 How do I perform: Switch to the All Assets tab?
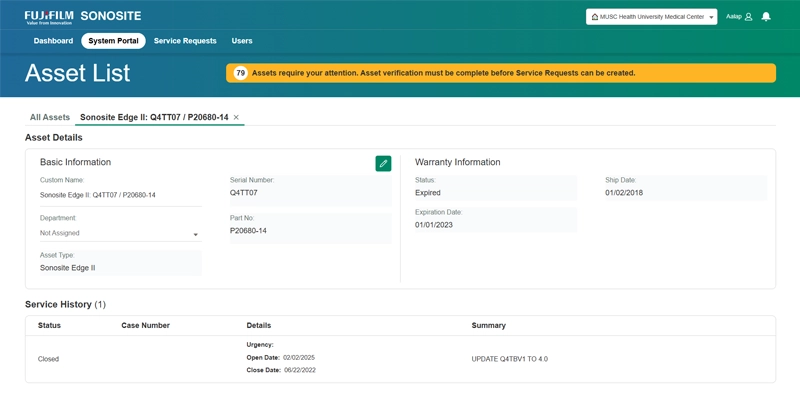click(x=49, y=117)
